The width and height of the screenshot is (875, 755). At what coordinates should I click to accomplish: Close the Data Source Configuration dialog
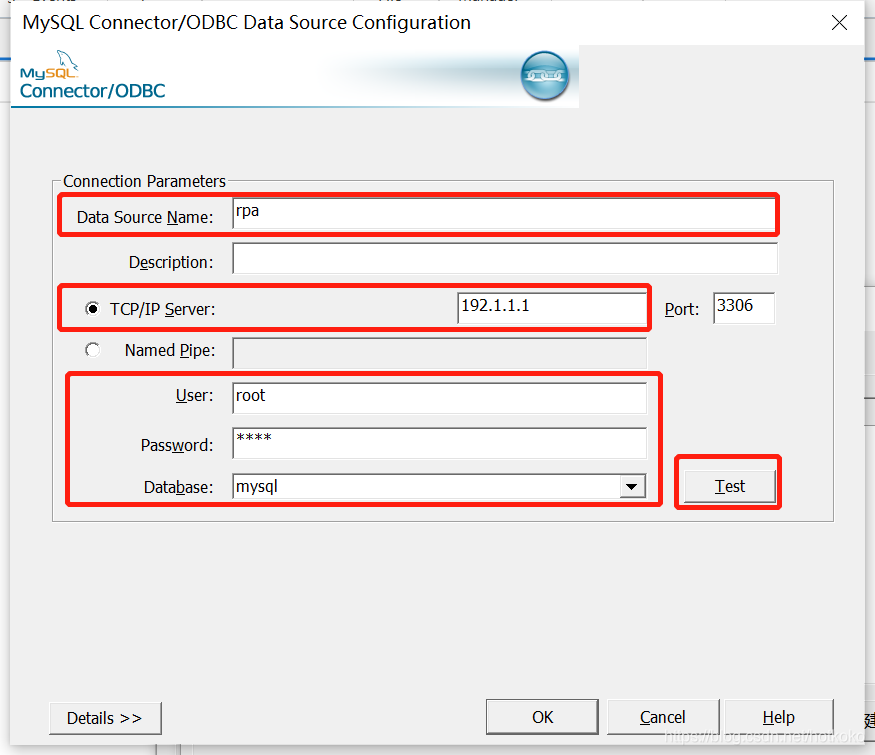click(839, 22)
